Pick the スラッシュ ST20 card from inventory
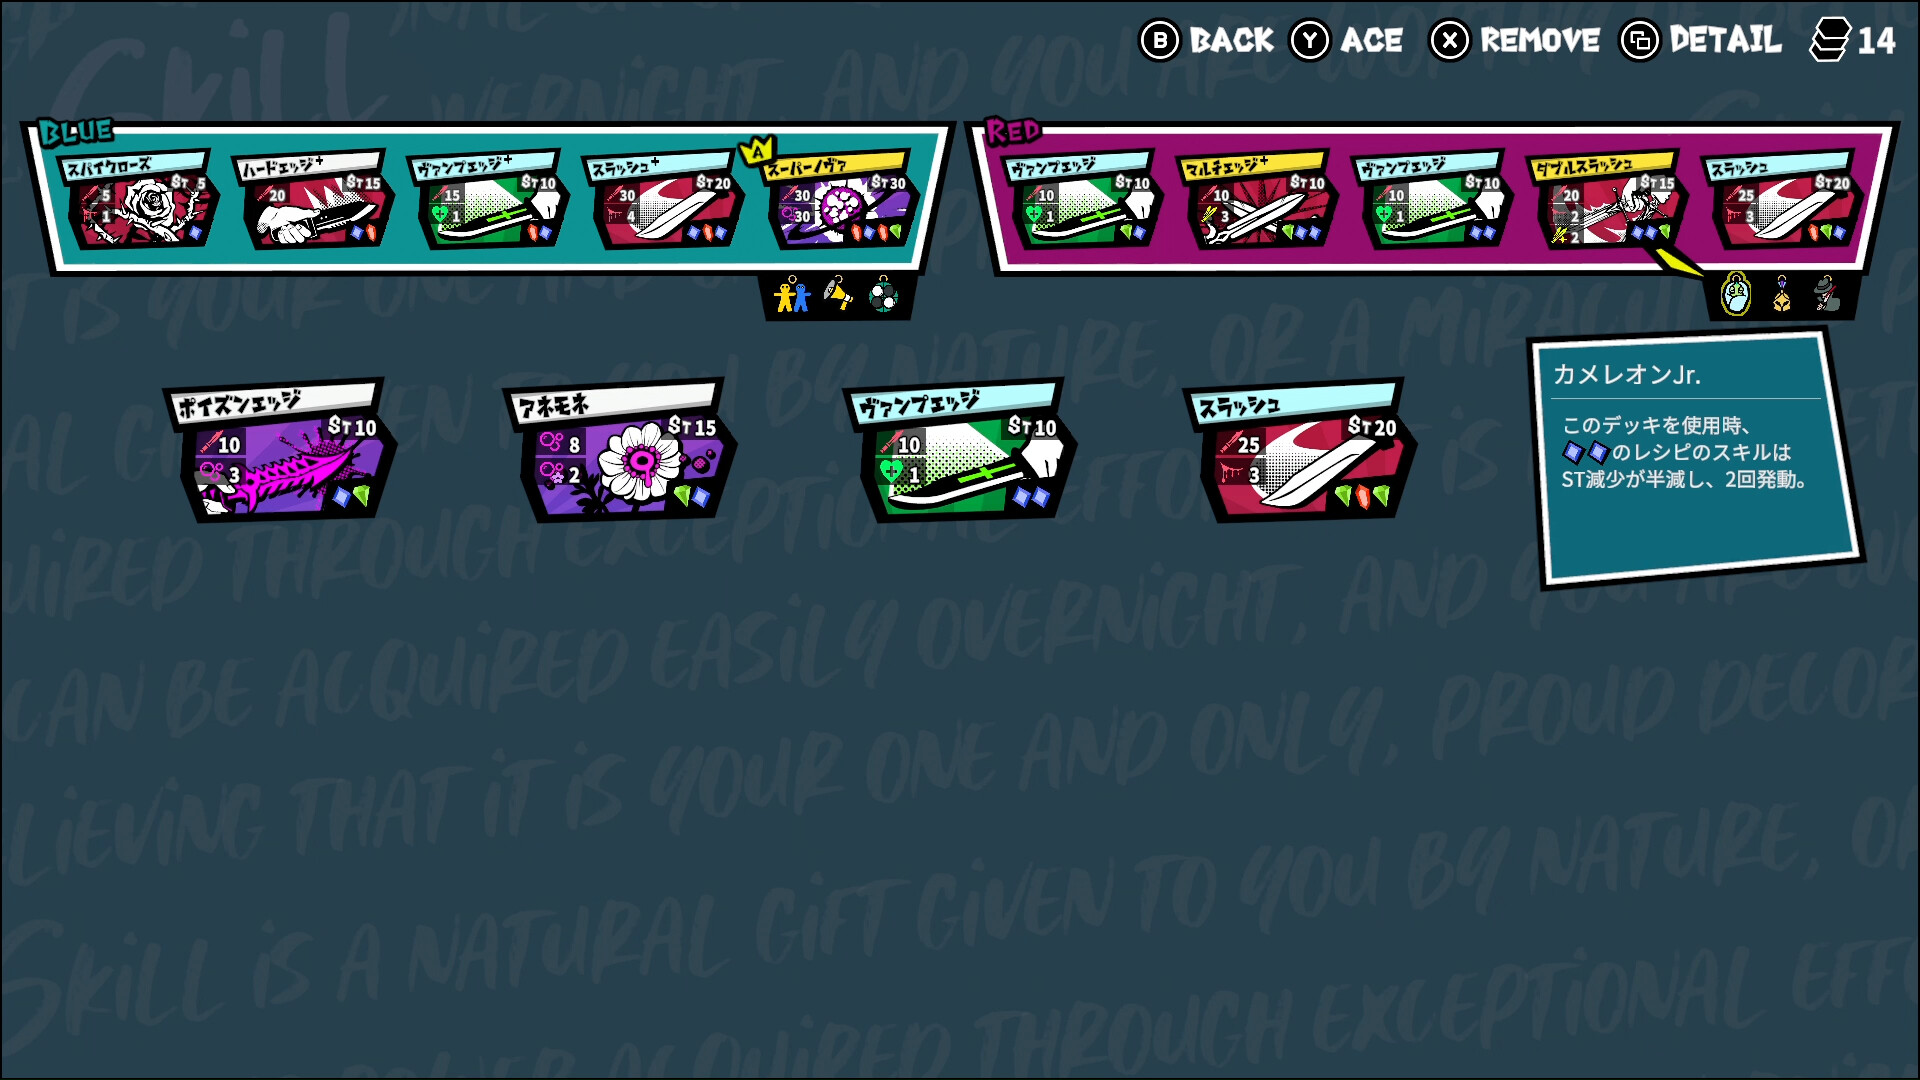The height and width of the screenshot is (1080, 1920). click(x=1301, y=450)
